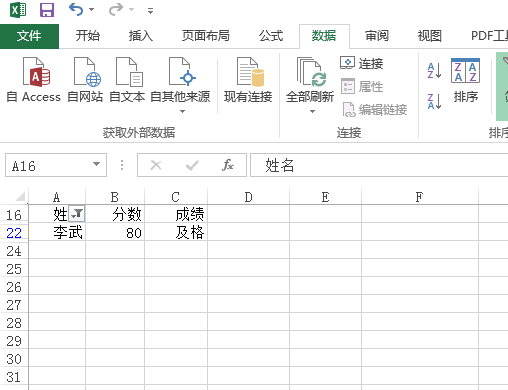The image size is (508, 390).
Task: Import data from text file (自文本)
Action: tap(127, 80)
